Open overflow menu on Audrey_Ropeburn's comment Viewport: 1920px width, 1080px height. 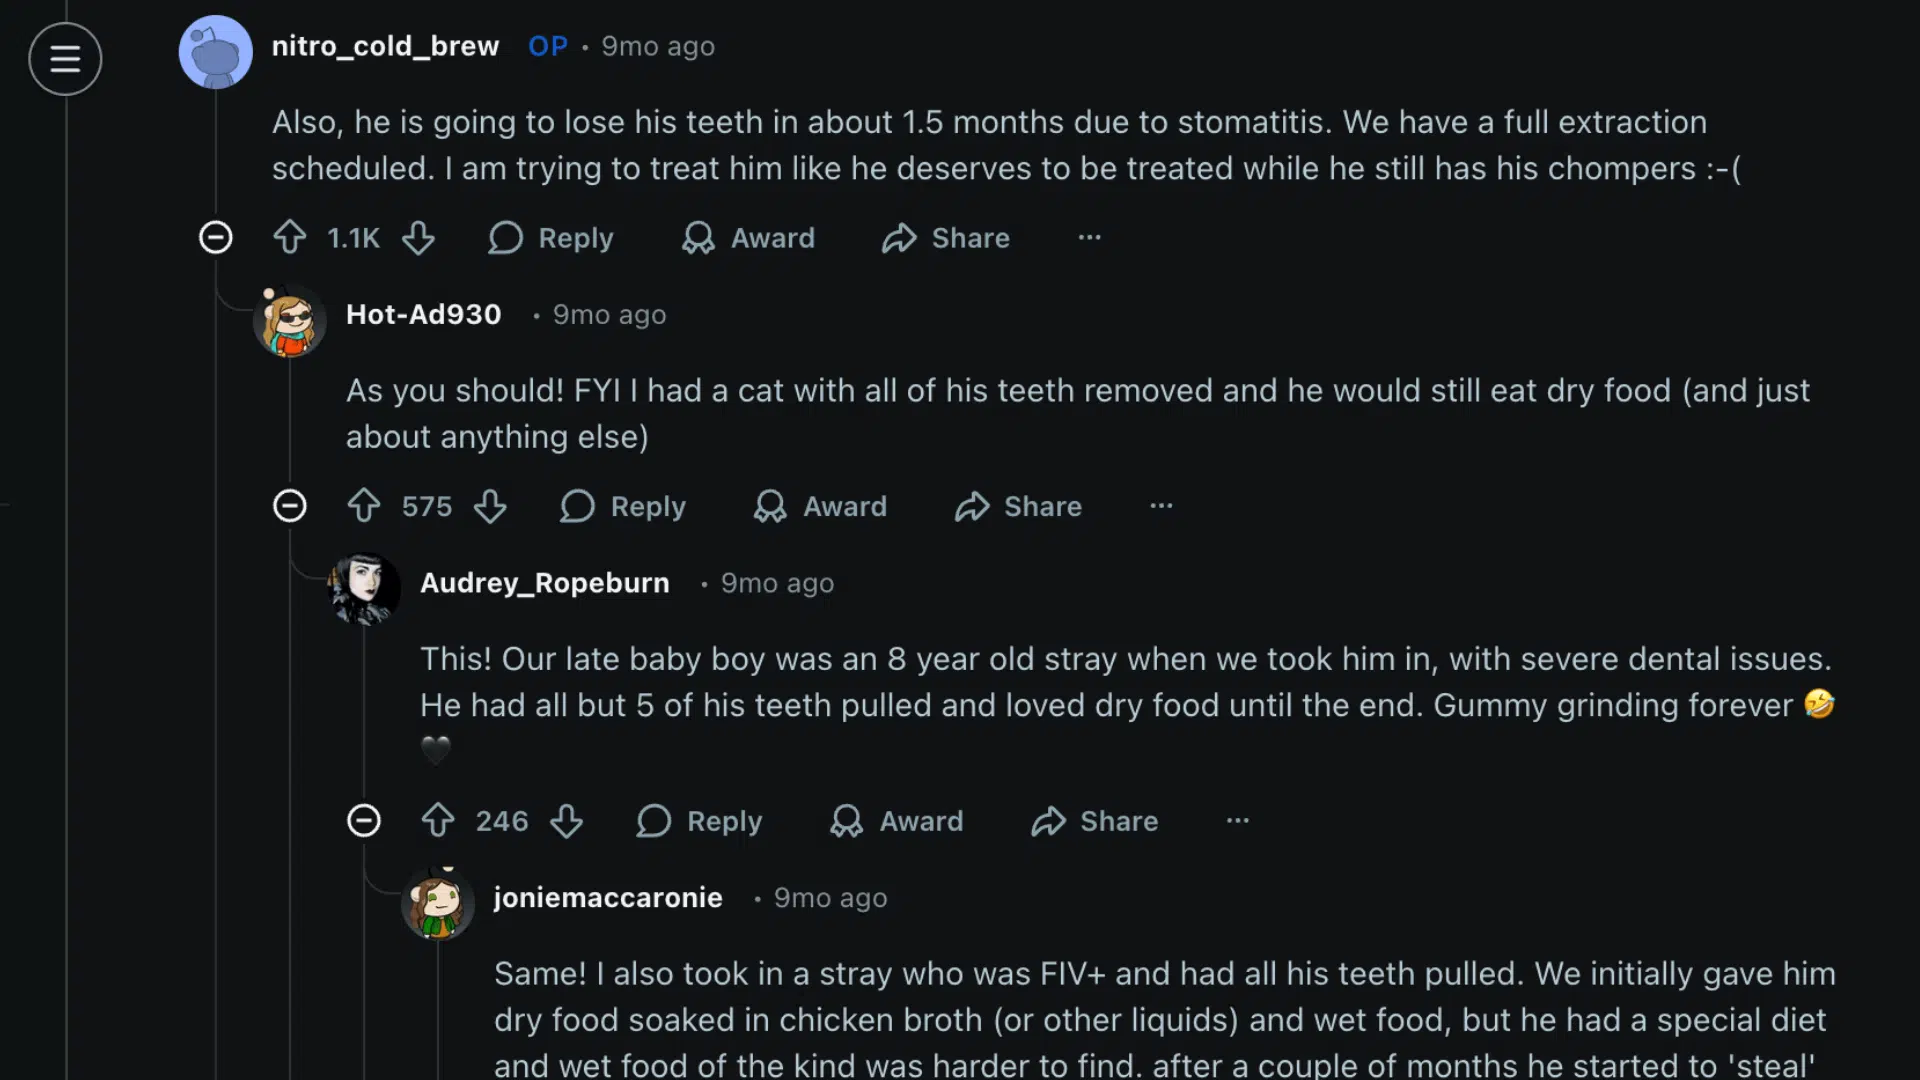1236,820
